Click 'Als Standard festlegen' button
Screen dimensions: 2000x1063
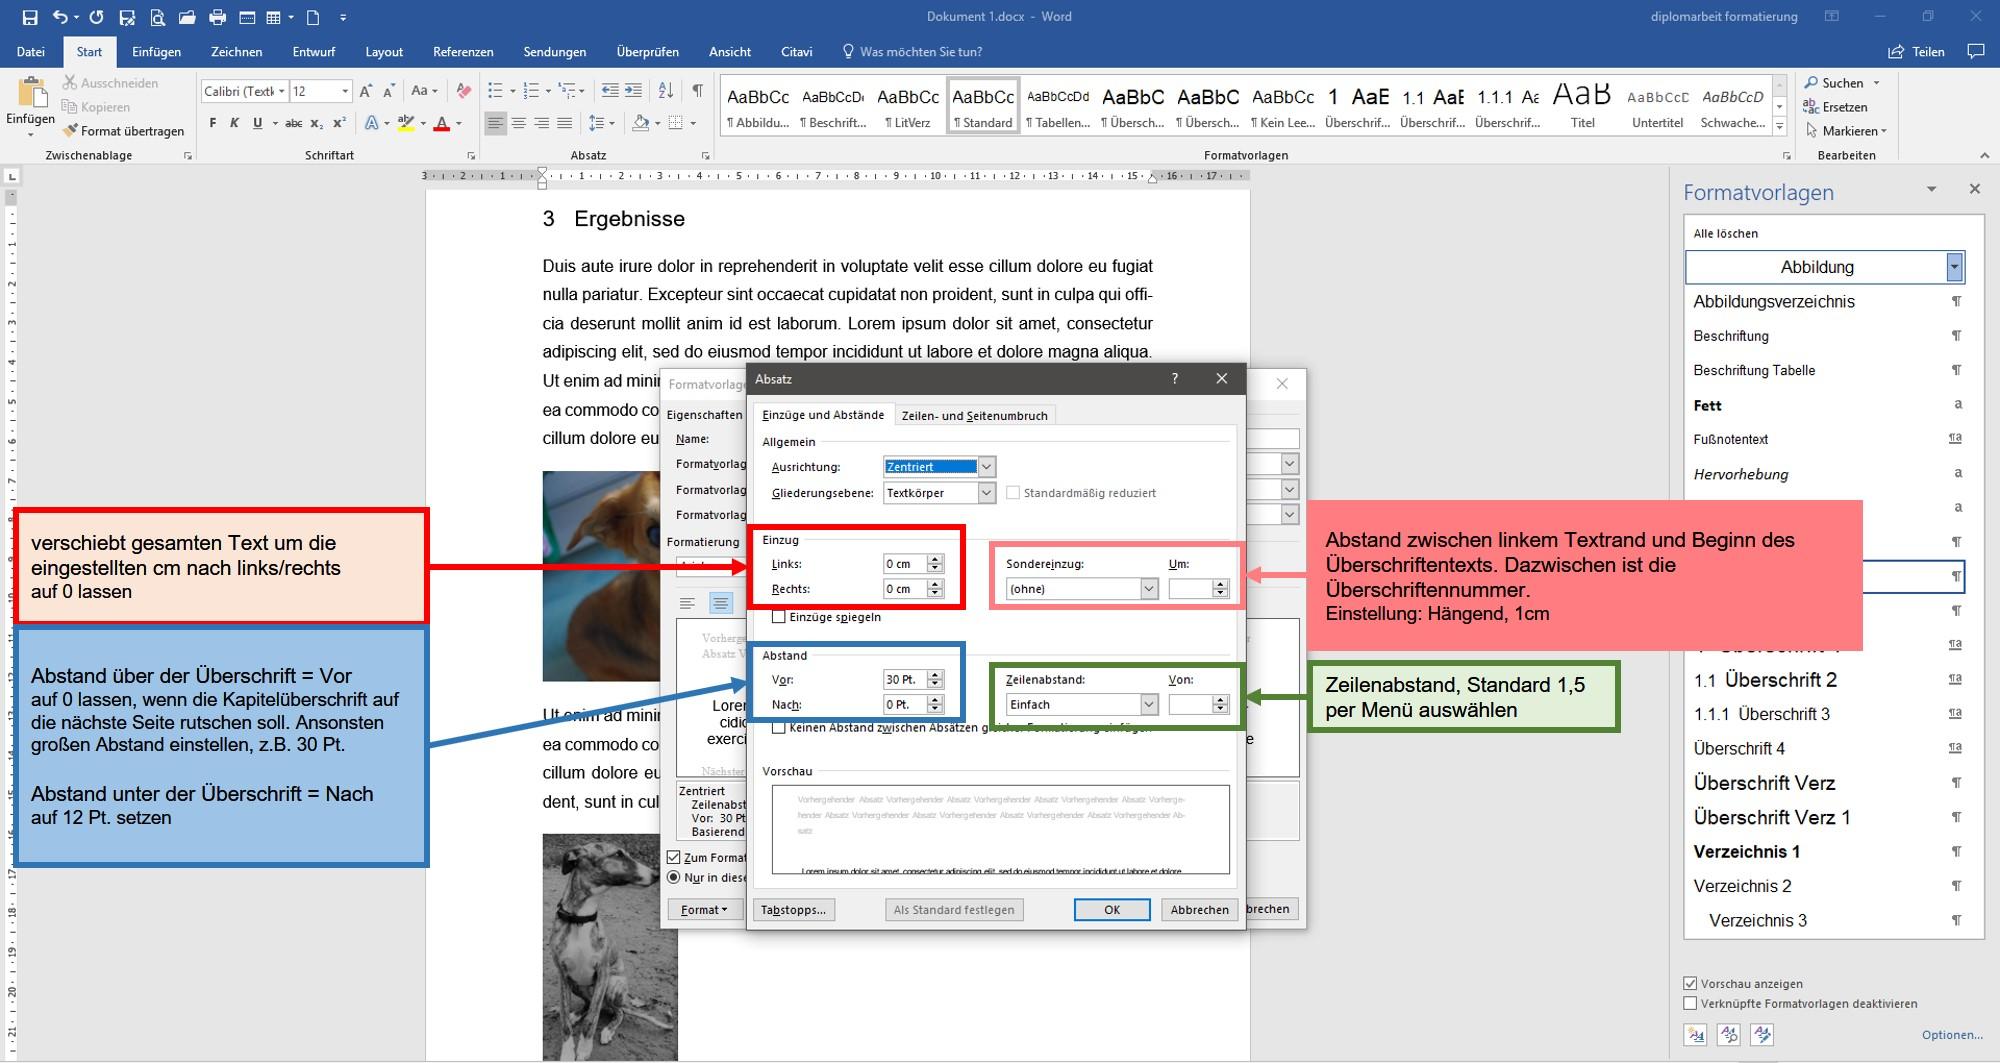pos(954,910)
